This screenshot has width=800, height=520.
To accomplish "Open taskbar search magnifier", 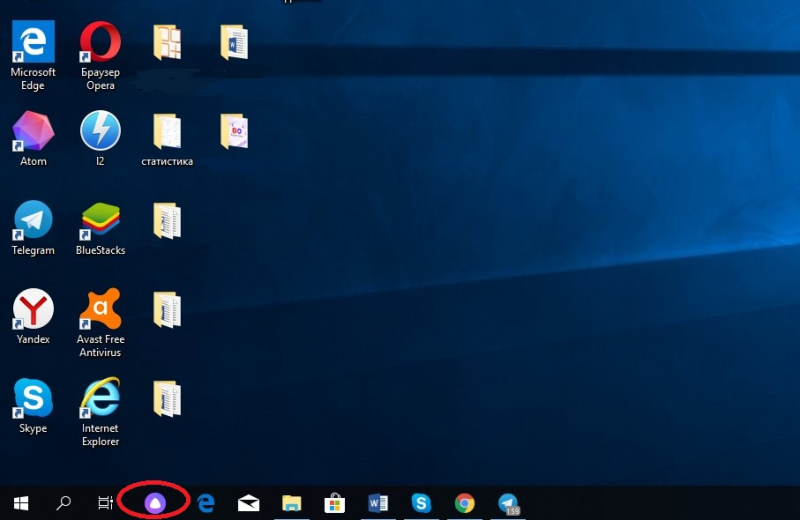I will [63, 503].
